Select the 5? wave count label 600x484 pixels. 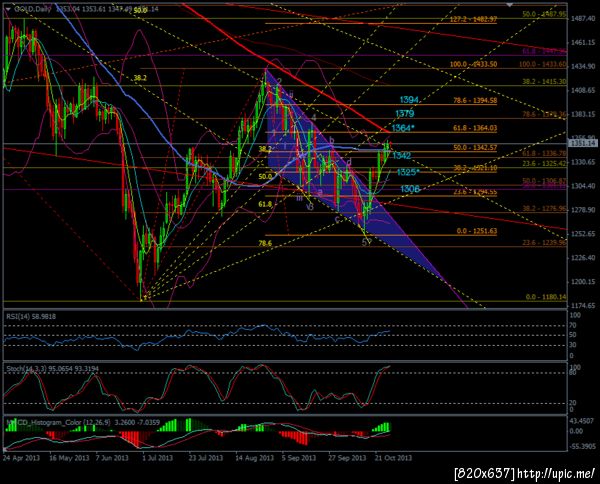pos(367,242)
